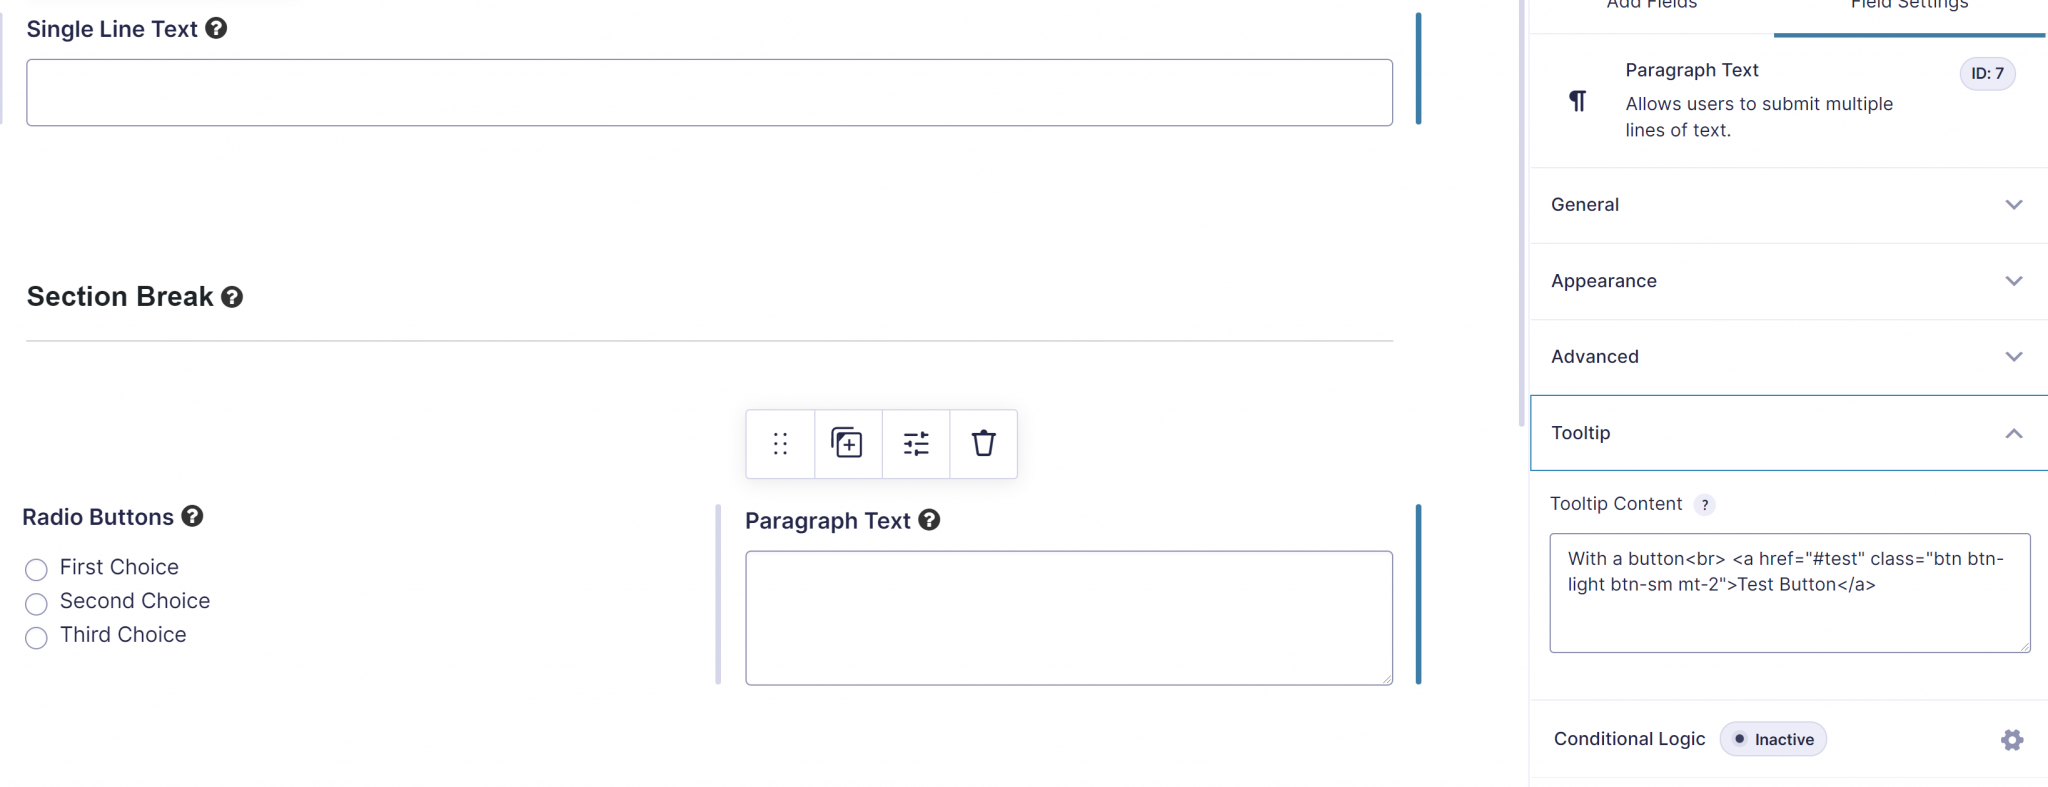The height and width of the screenshot is (787, 2048).
Task: Select the Second Choice radio button
Action: coord(36,604)
